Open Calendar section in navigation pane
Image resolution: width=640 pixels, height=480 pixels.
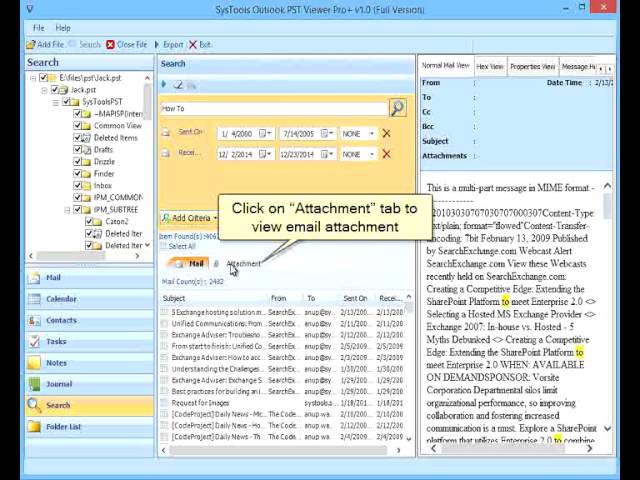90,299
